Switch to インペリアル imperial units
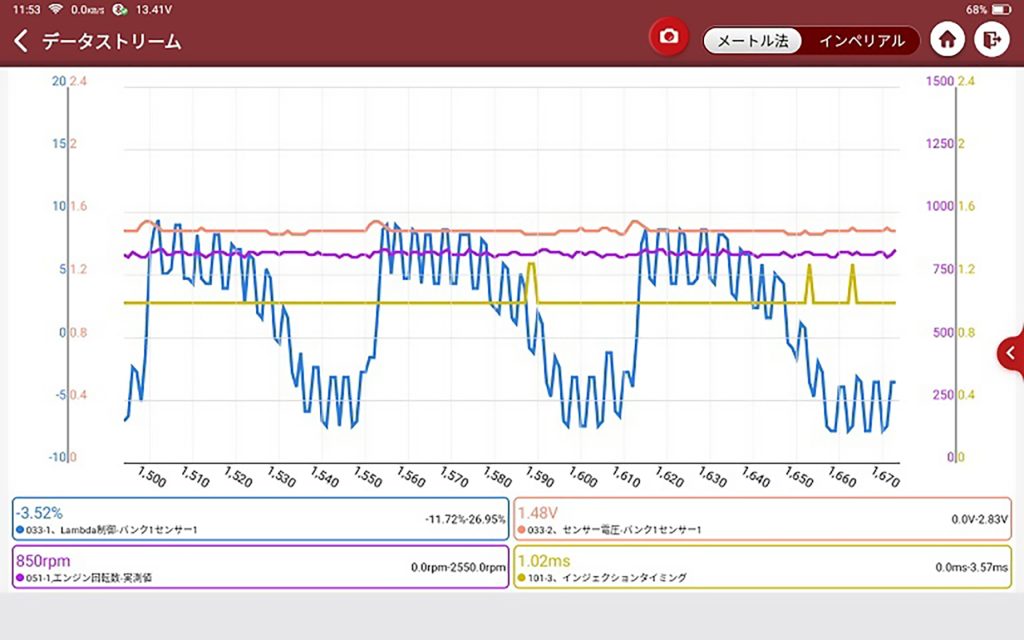Viewport: 1024px width, 640px height. (x=861, y=41)
